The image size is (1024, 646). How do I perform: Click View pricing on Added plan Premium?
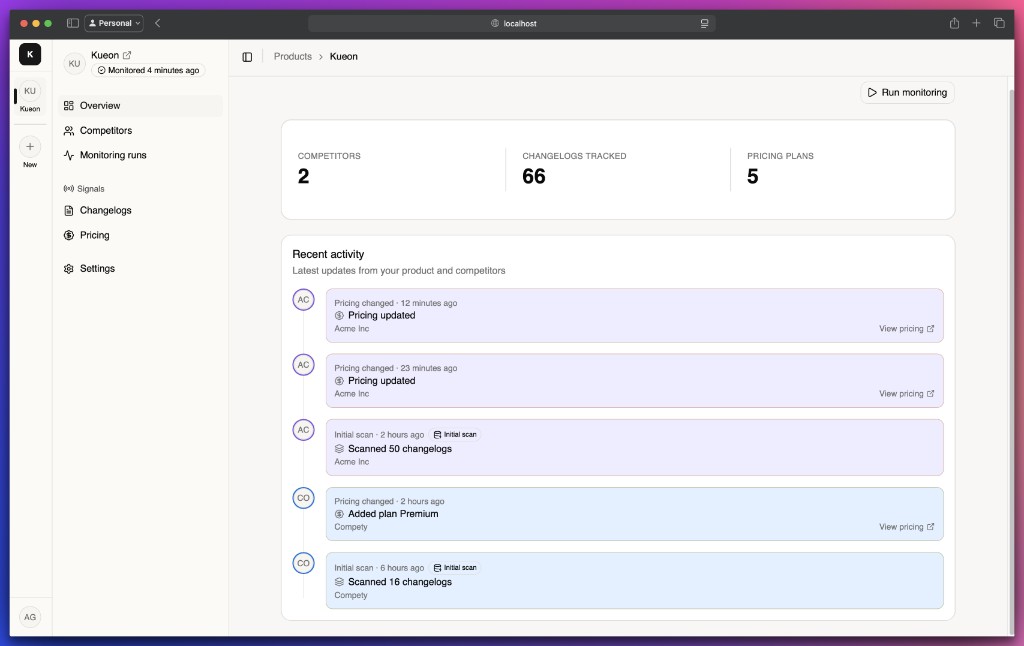pyautogui.click(x=906, y=527)
